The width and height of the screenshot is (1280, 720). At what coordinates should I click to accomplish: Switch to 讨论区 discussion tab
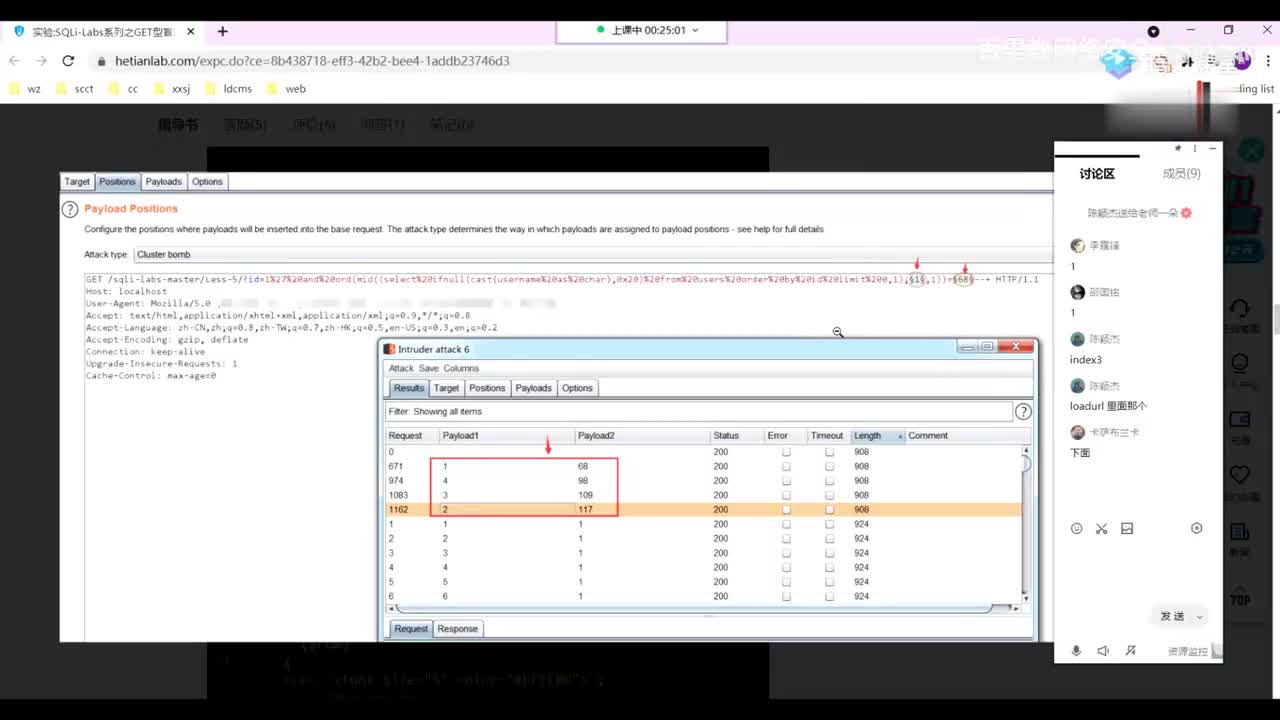1097,174
